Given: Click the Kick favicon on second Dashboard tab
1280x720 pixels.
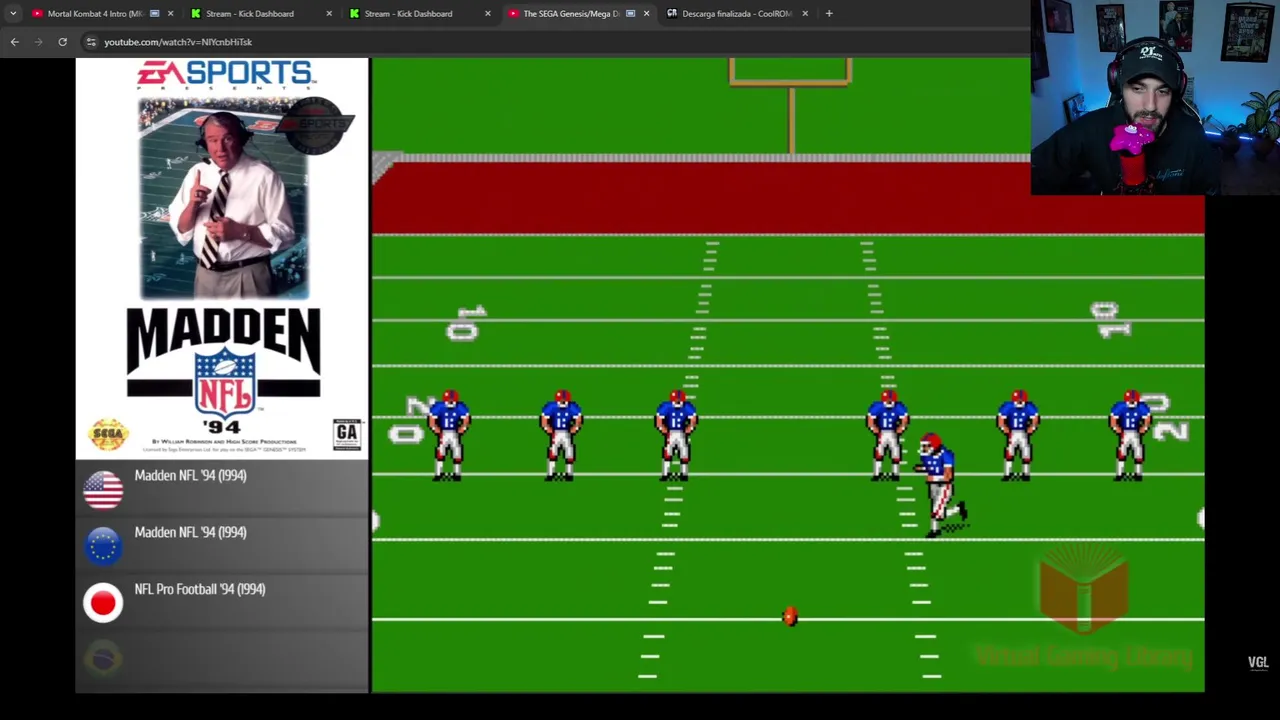Looking at the screenshot, I should [x=355, y=14].
